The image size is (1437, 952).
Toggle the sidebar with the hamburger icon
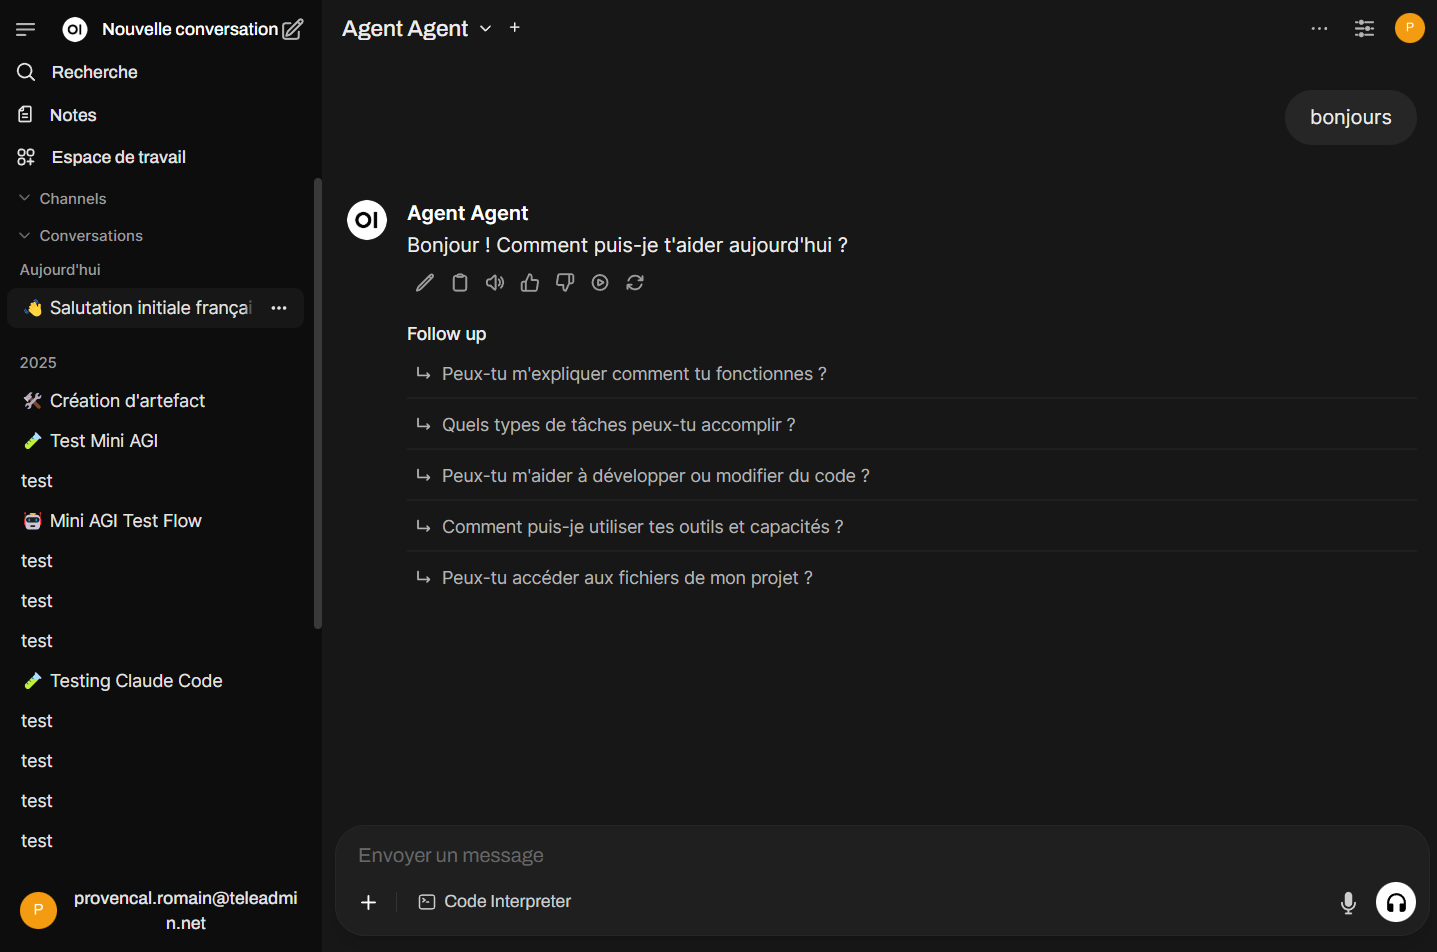25,28
